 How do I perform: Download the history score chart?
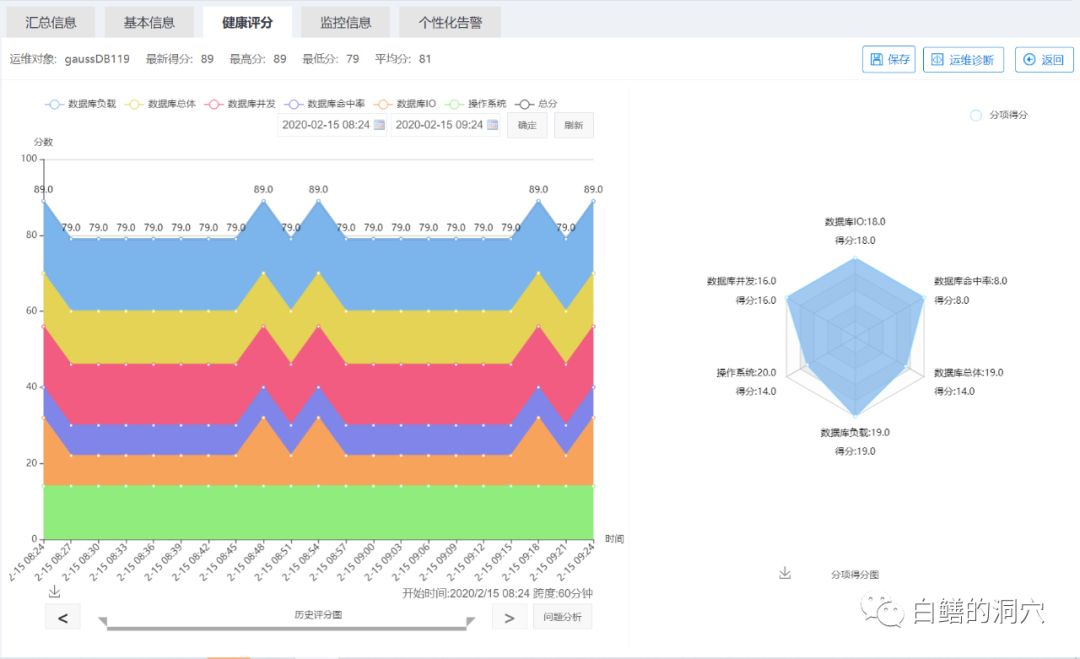54,592
